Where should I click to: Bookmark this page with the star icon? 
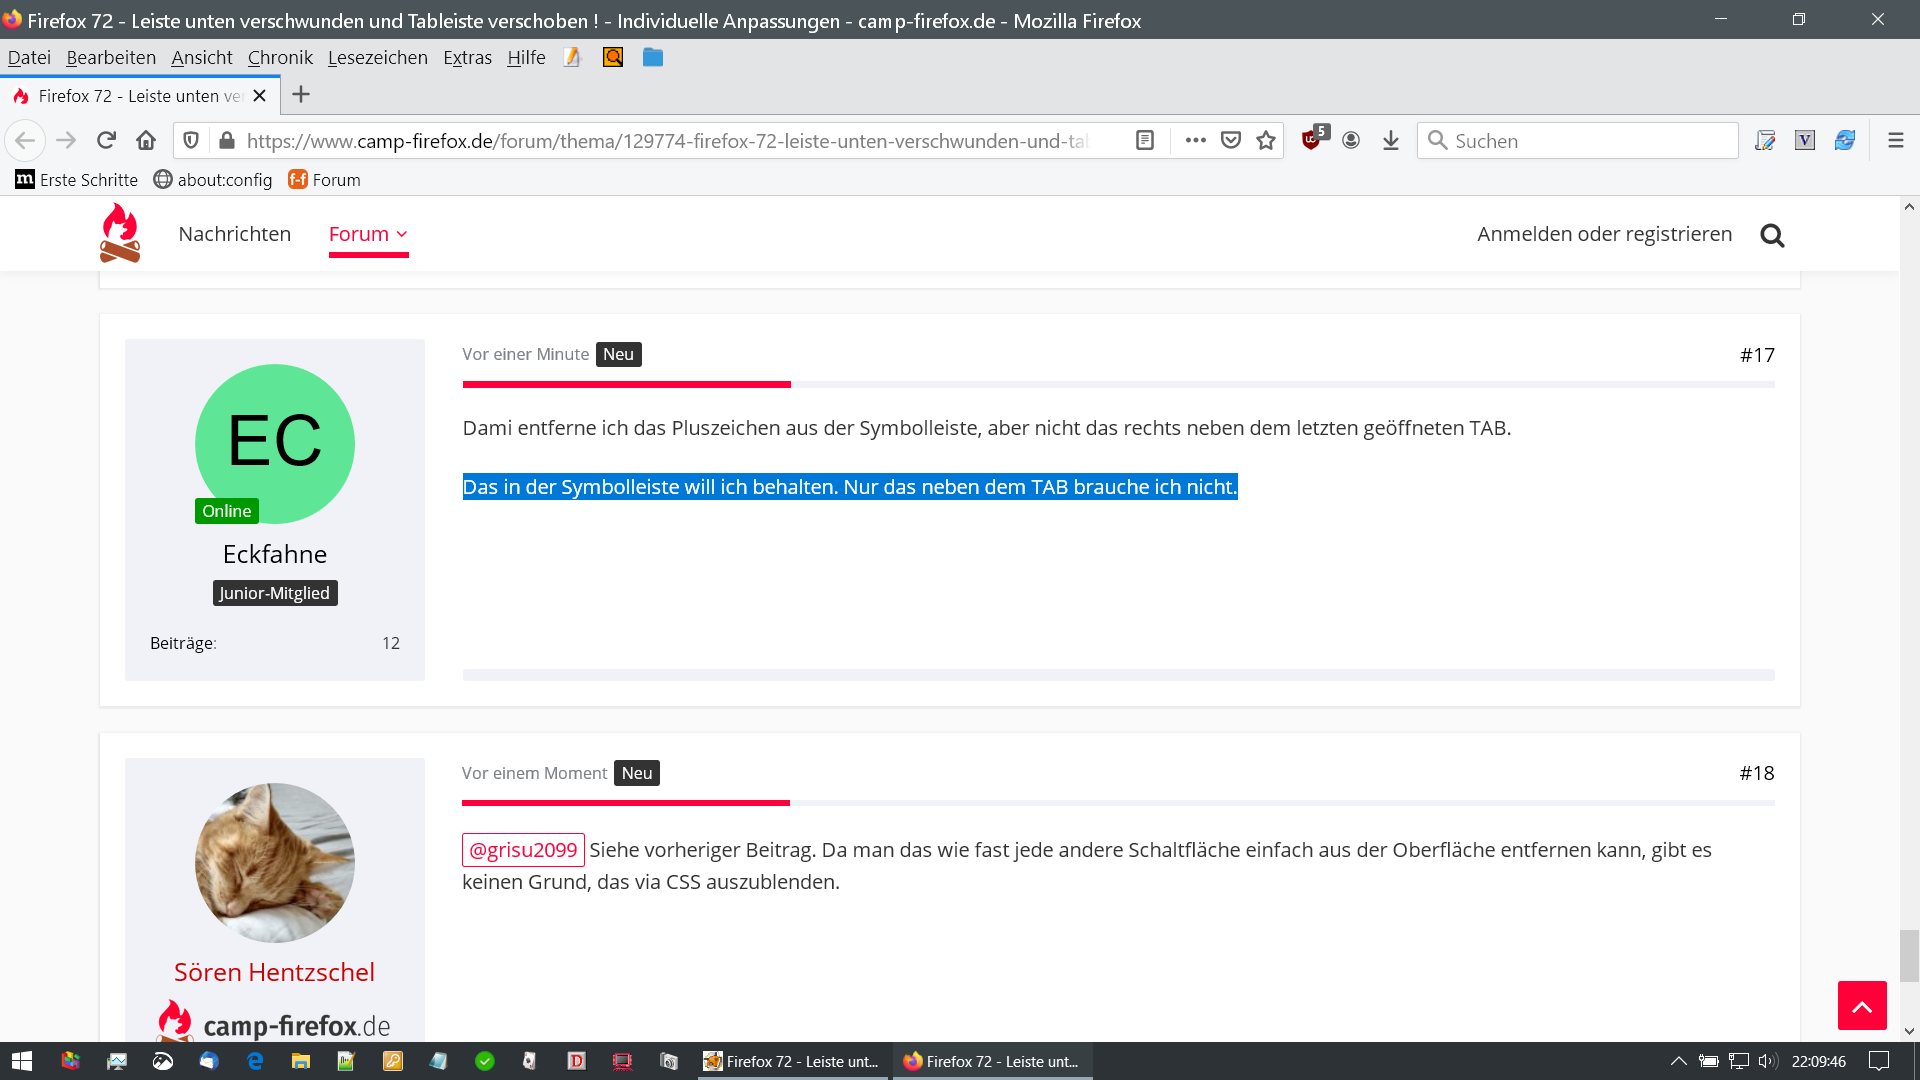pyautogui.click(x=1266, y=140)
